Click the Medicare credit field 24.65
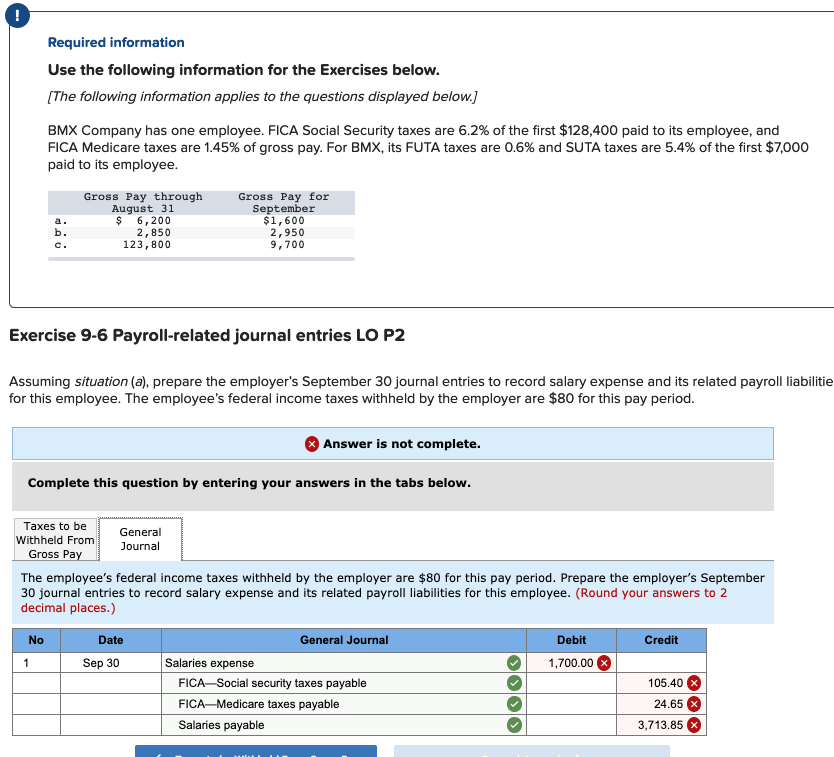Image resolution: width=834 pixels, height=757 pixels. [x=661, y=704]
